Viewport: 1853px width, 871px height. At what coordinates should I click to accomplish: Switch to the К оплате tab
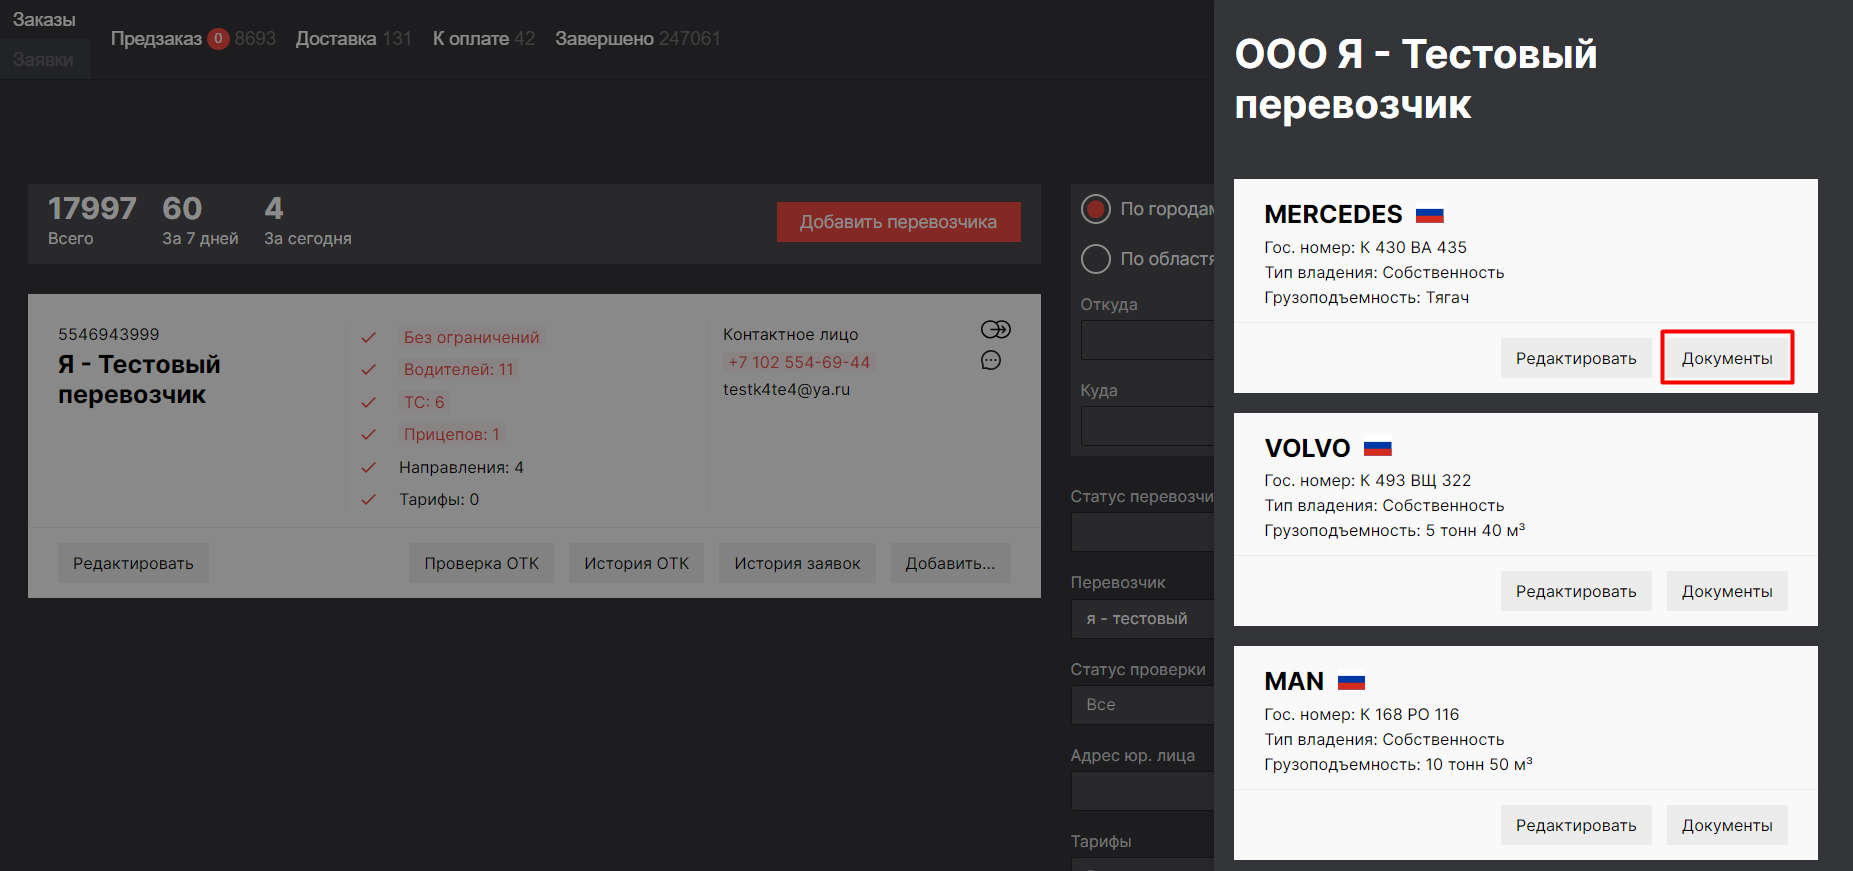click(471, 39)
